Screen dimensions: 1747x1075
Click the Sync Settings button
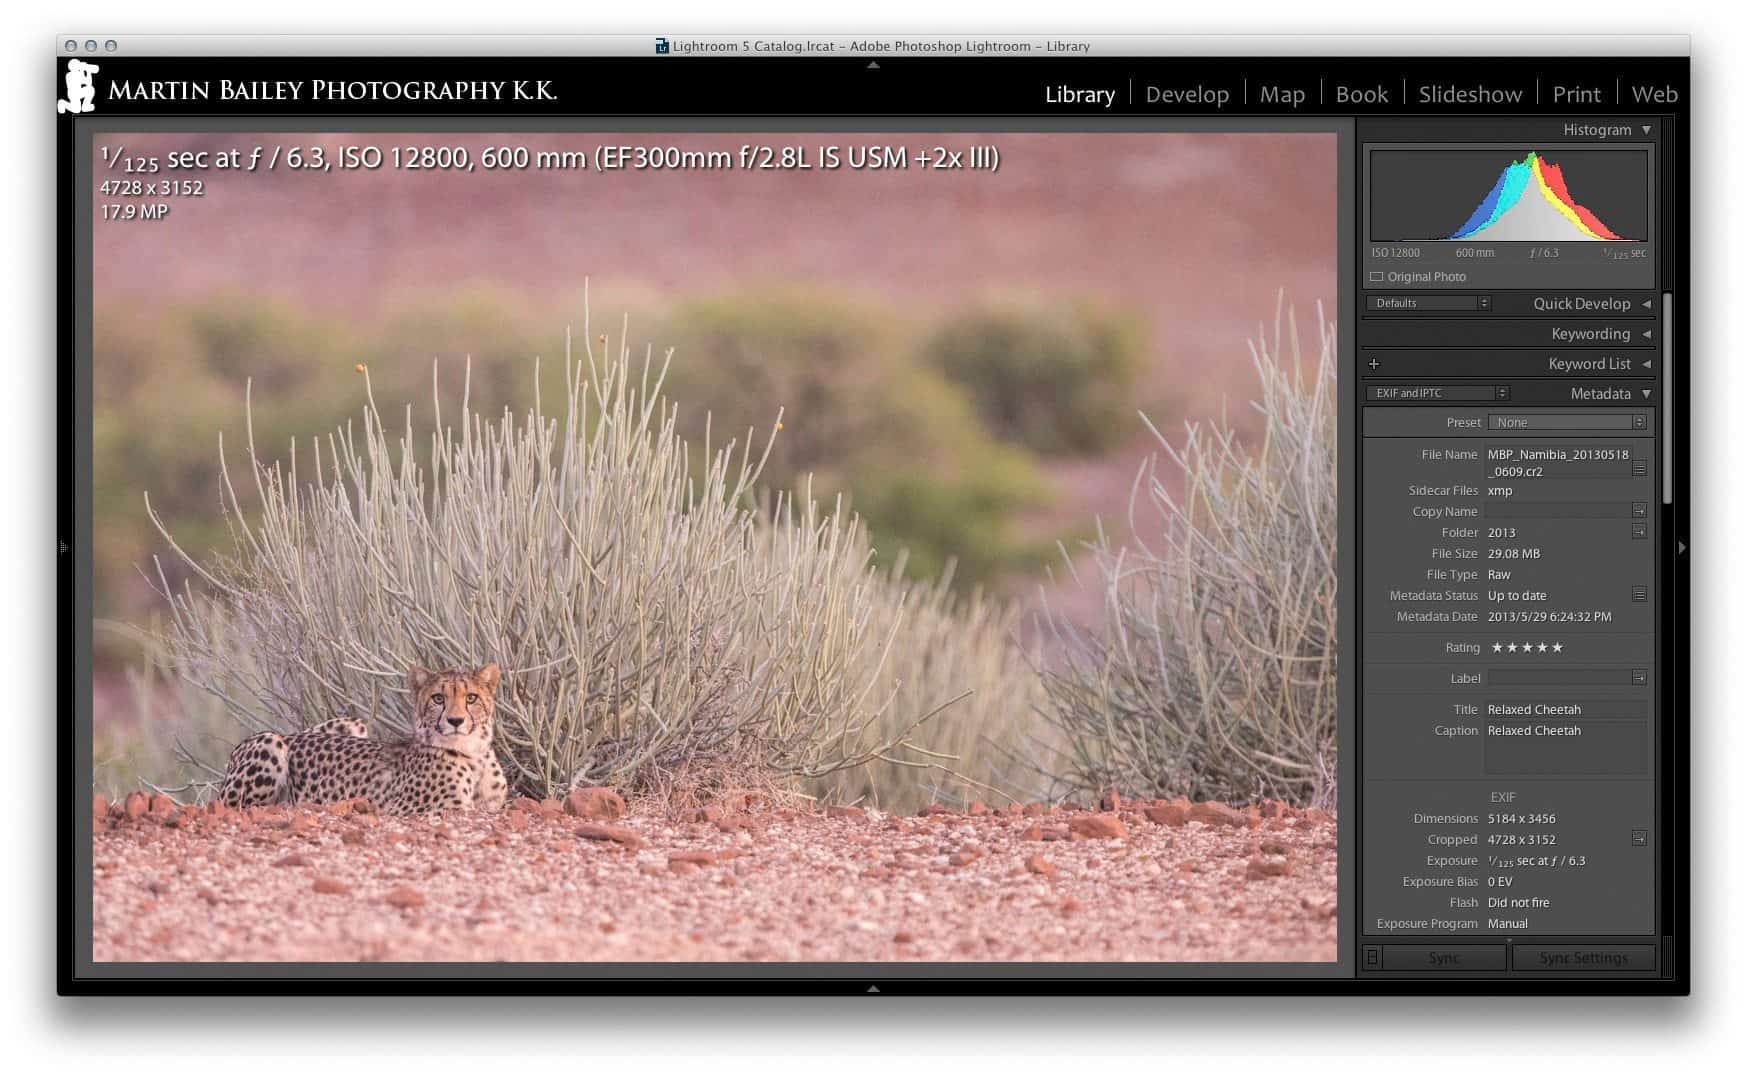(1583, 958)
